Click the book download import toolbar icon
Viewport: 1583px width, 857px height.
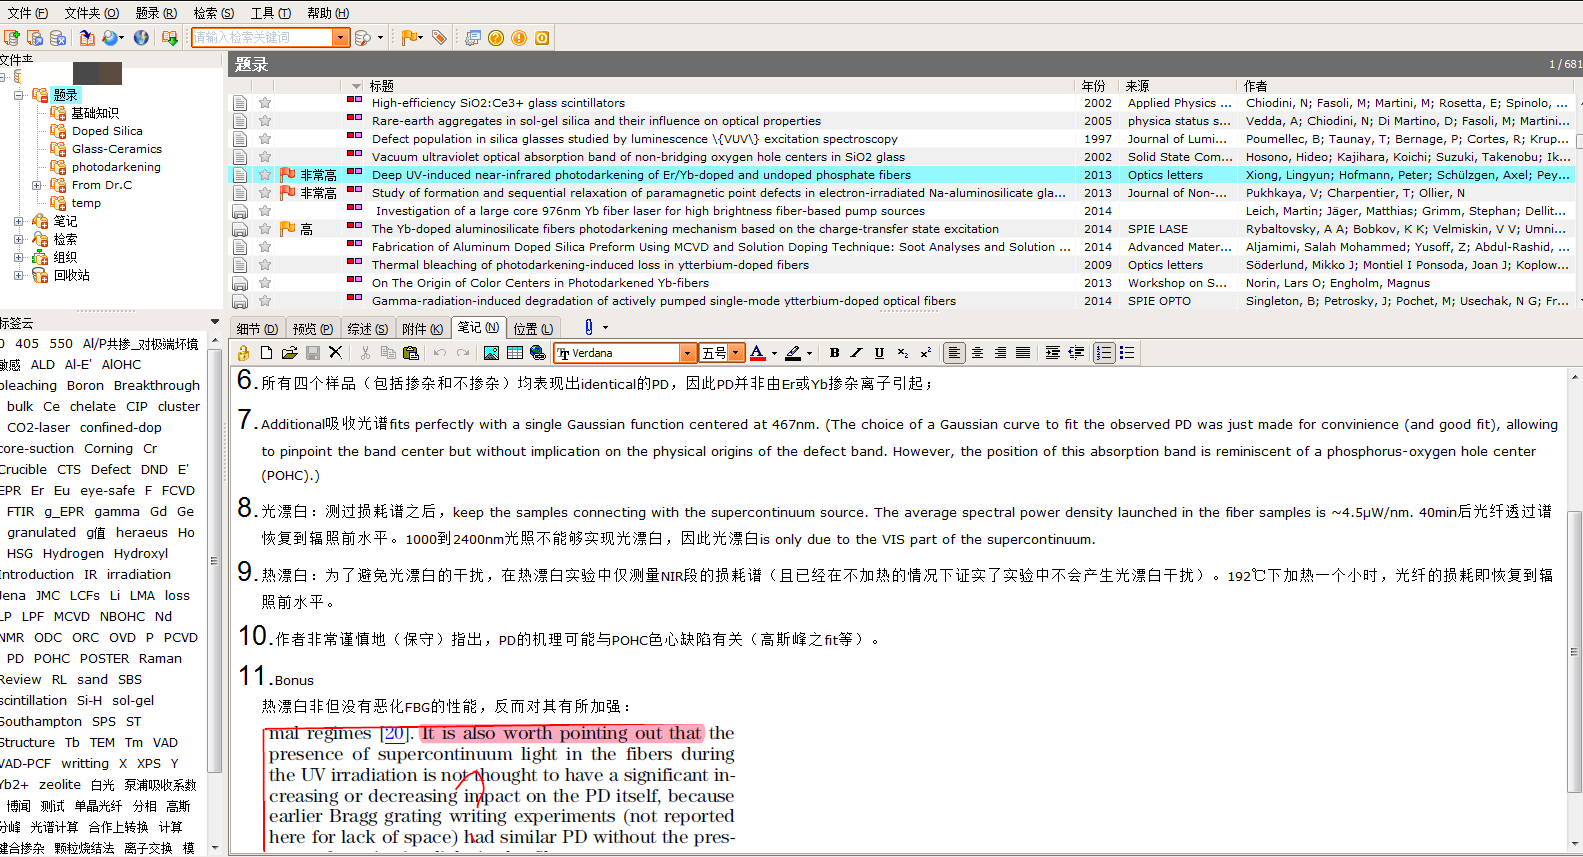tap(170, 38)
